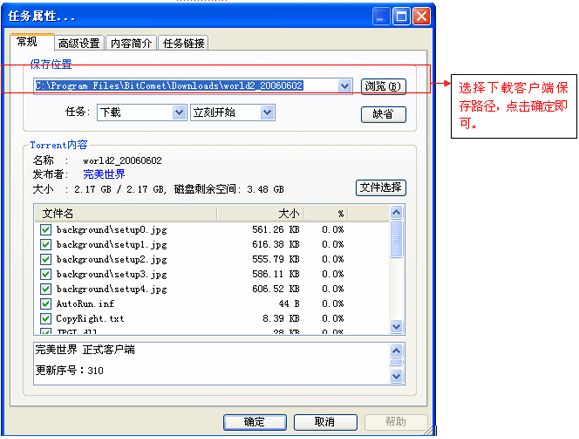Cancel the dialog with 取消

click(x=325, y=422)
